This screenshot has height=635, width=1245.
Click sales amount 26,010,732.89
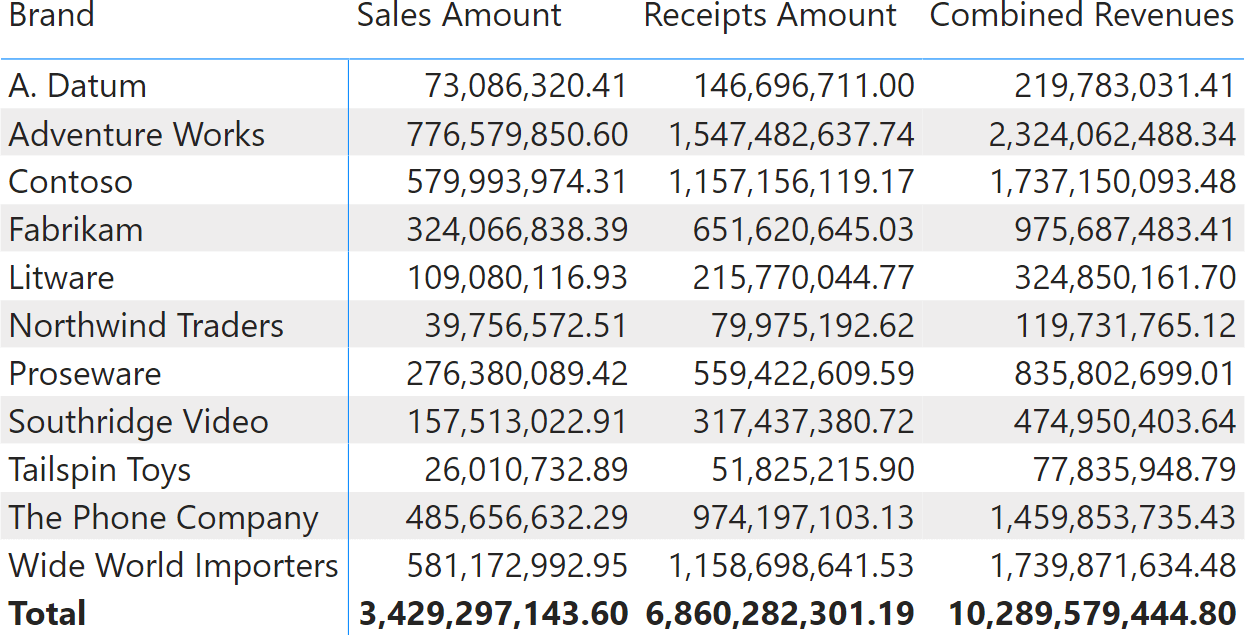(526, 470)
